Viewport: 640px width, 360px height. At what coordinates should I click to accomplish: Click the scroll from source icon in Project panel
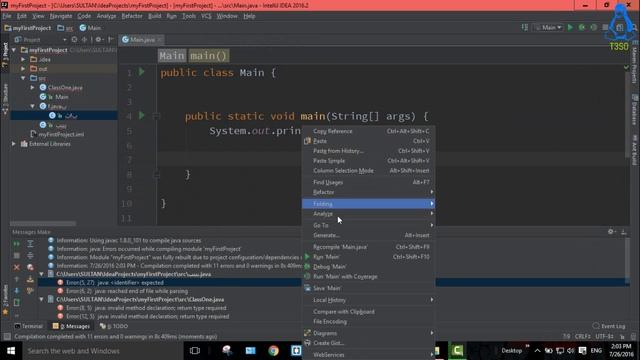tap(74, 40)
